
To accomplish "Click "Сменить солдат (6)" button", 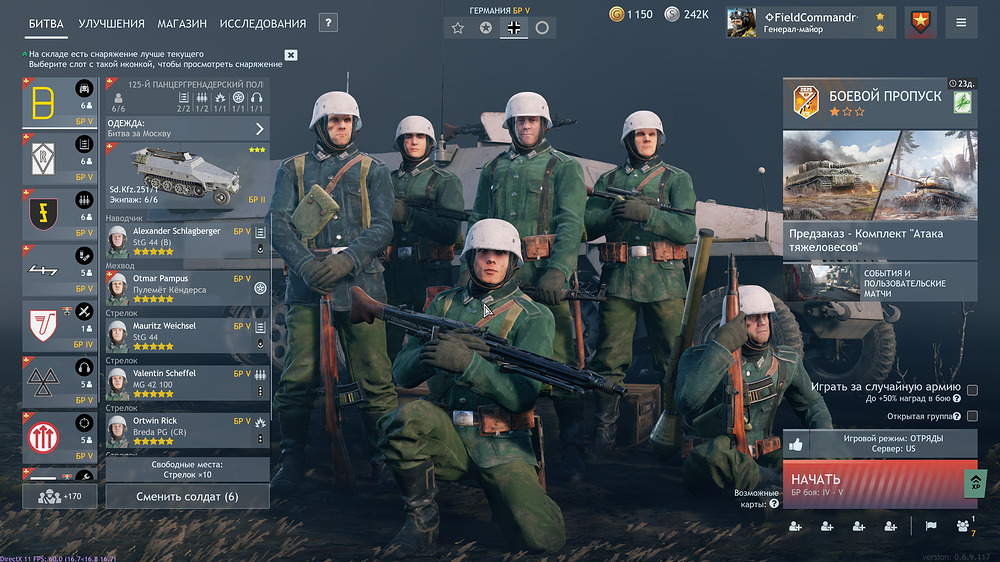I will 187,496.
